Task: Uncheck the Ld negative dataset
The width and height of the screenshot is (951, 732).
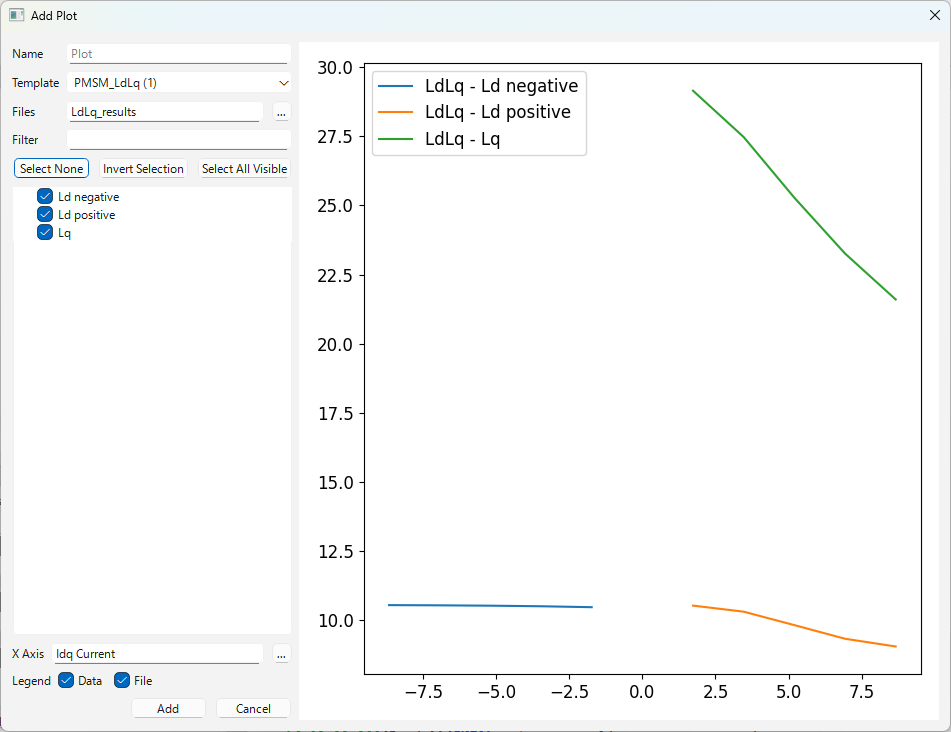Action: (x=44, y=196)
